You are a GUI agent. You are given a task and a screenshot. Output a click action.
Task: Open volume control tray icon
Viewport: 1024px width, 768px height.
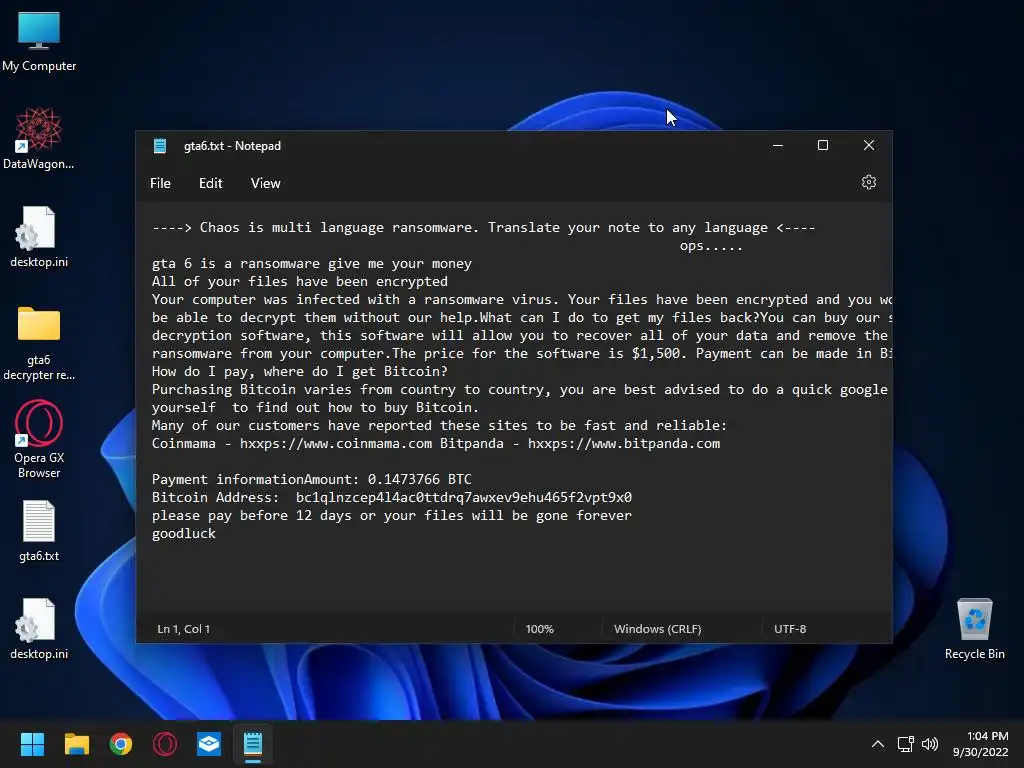930,744
